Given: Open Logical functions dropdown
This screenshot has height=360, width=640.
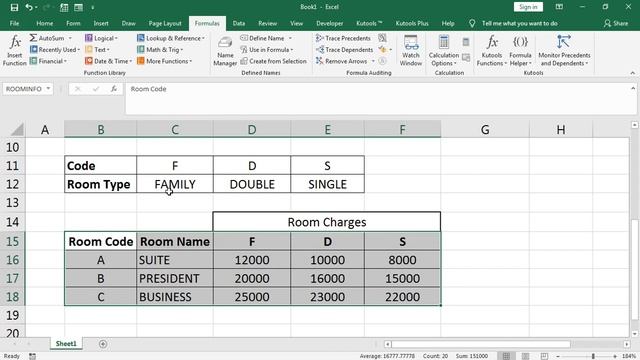Looking at the screenshot, I should [x=101, y=38].
